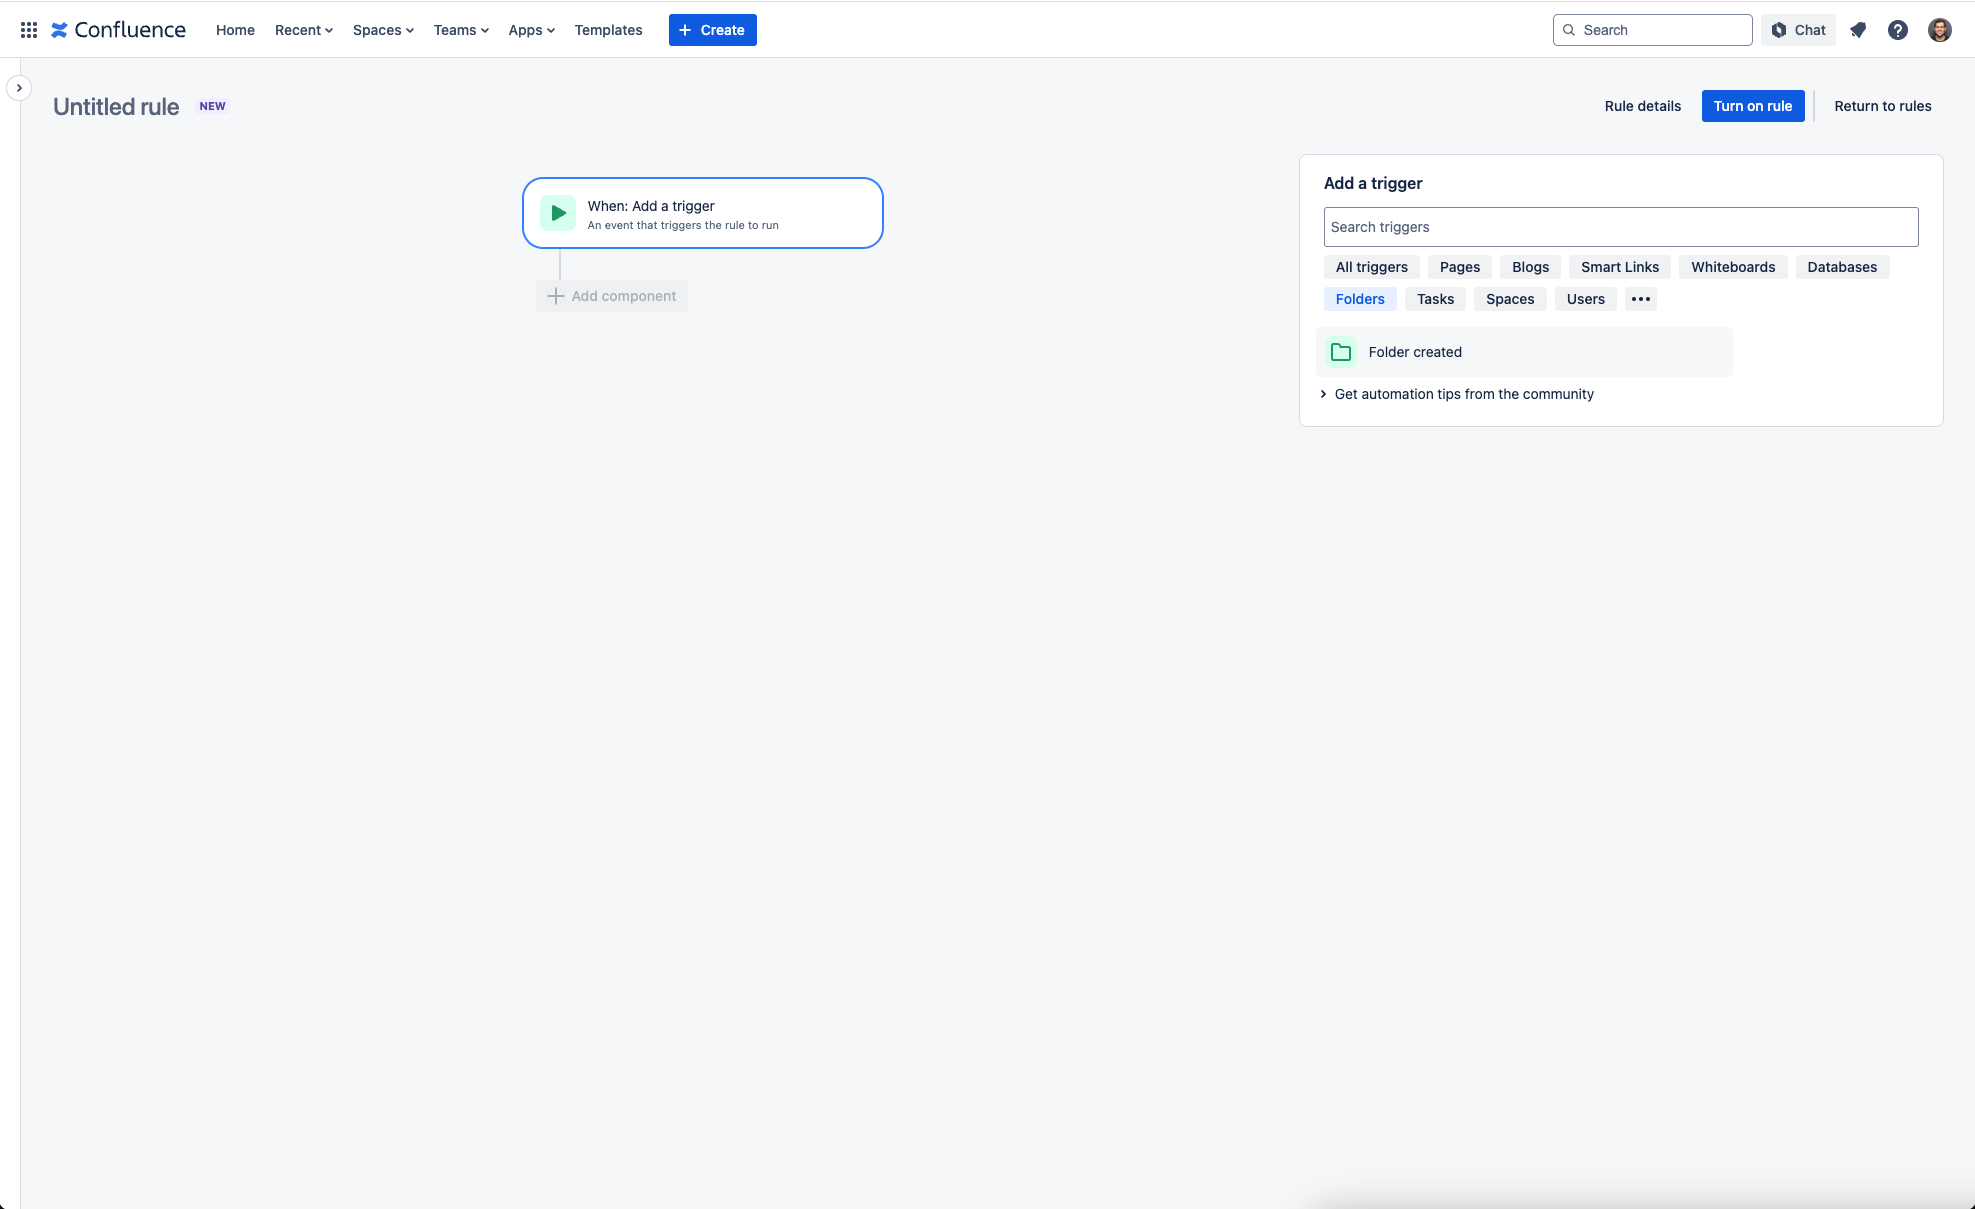
Task: Open the Apps menu
Action: tap(531, 30)
